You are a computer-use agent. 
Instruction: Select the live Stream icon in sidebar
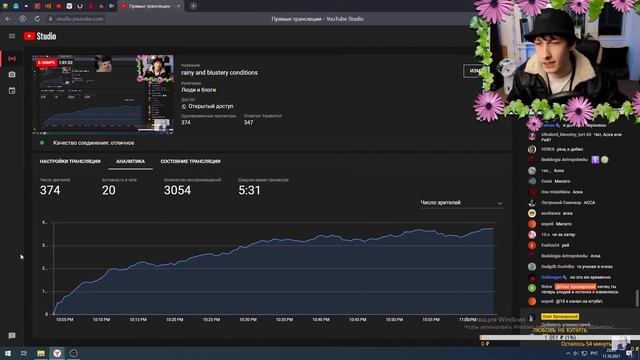(x=12, y=59)
